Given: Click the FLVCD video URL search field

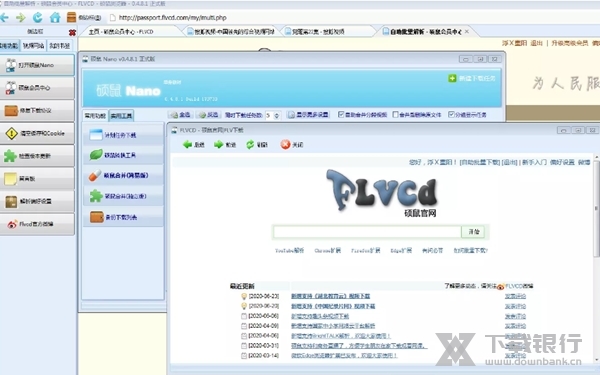Looking at the screenshot, I should coord(367,232).
